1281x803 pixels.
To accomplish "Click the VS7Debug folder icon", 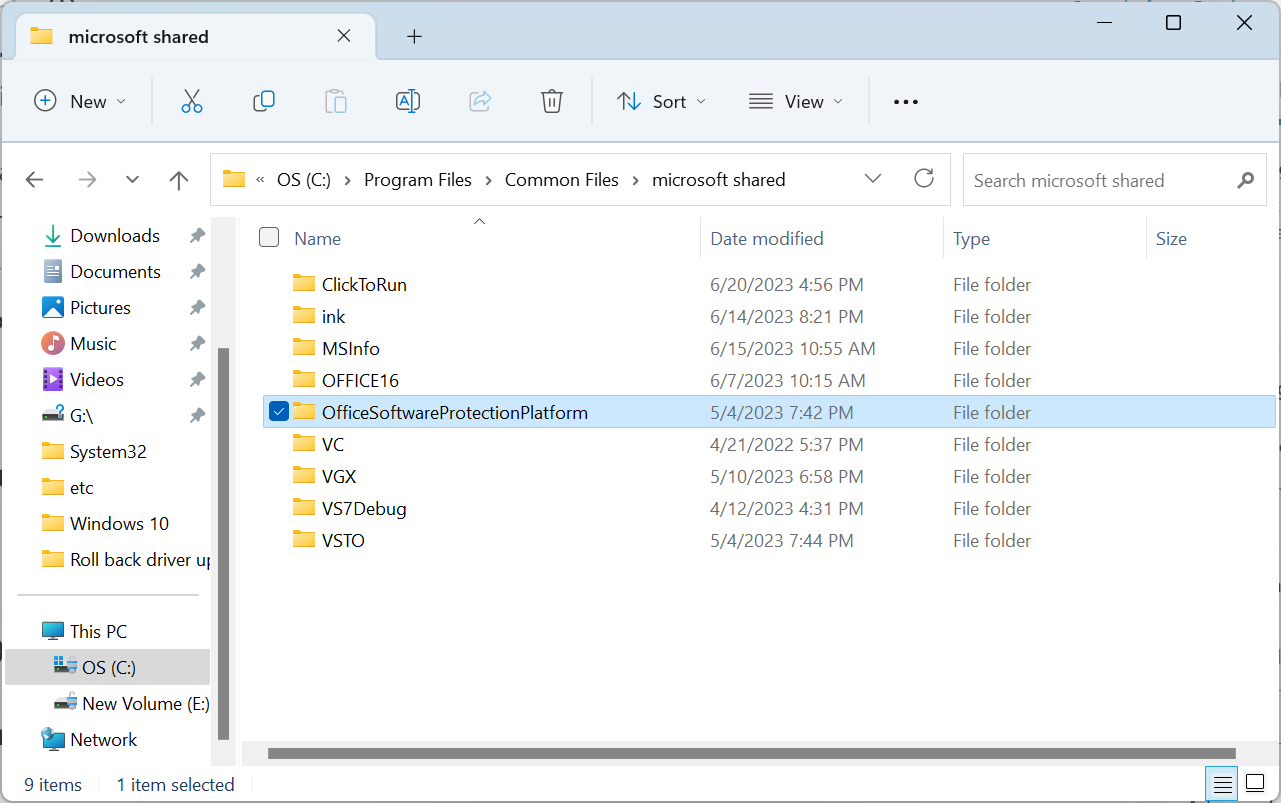I will pyautogui.click(x=304, y=508).
